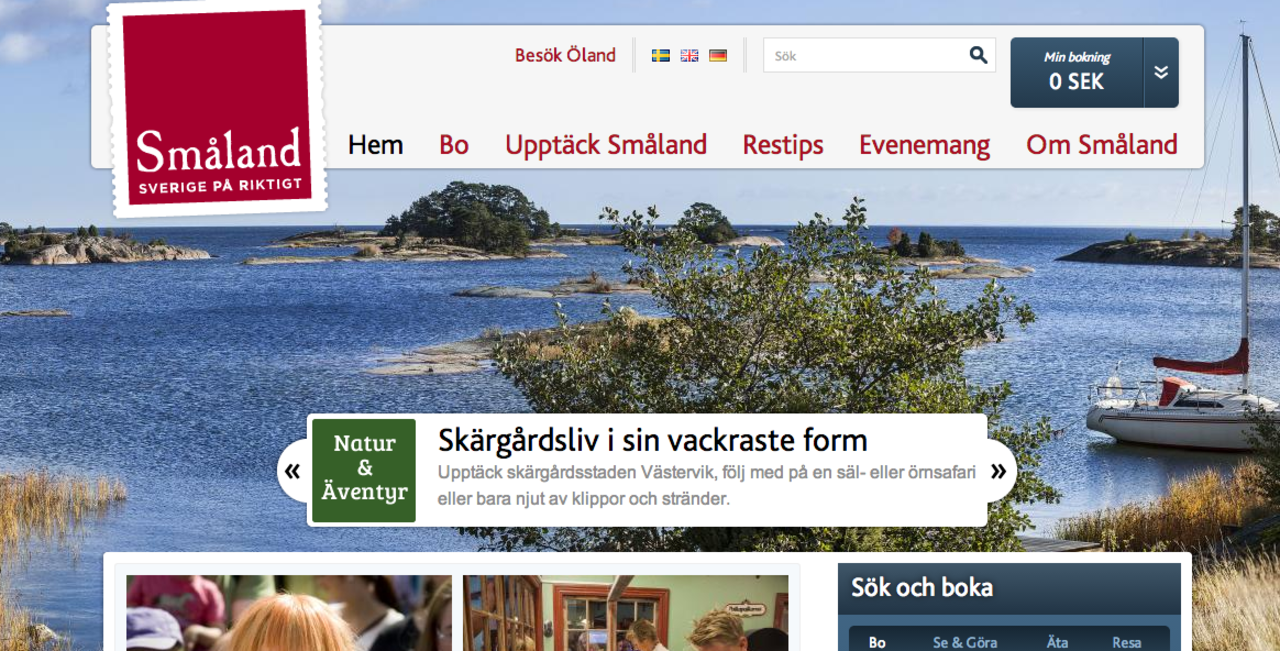
Task: Click the magnifying glass search icon
Action: [977, 56]
